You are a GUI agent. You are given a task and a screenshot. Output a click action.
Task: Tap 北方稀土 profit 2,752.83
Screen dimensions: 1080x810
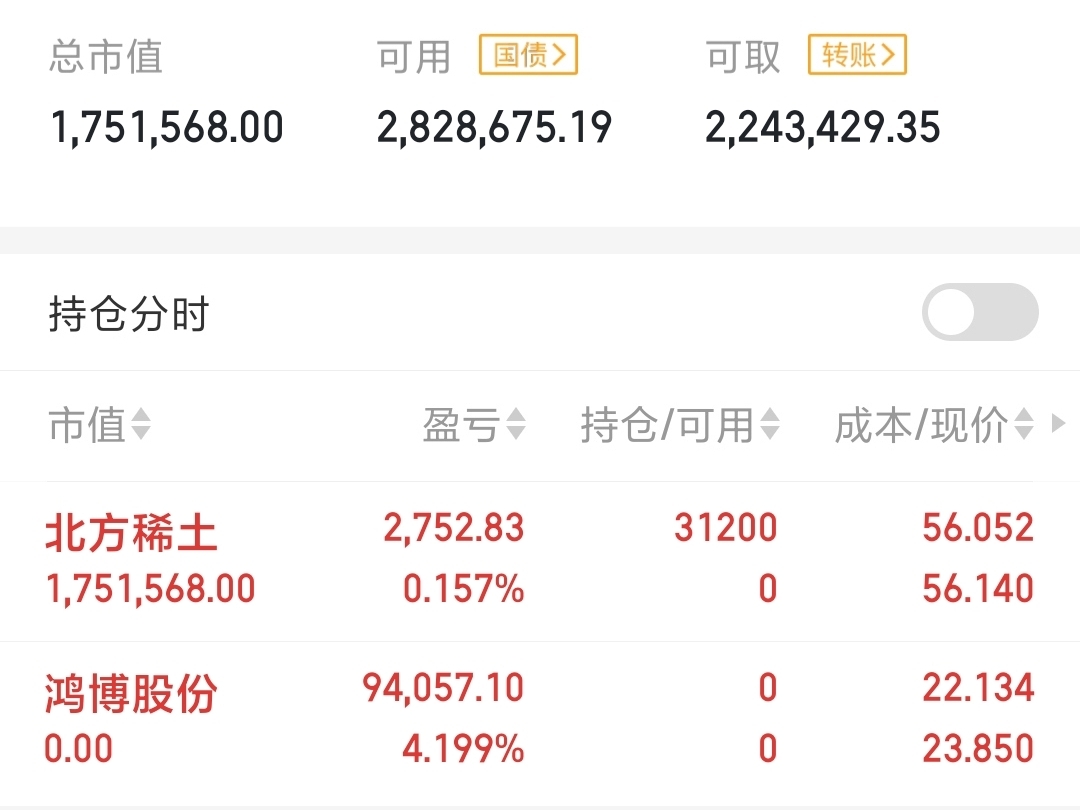point(454,528)
